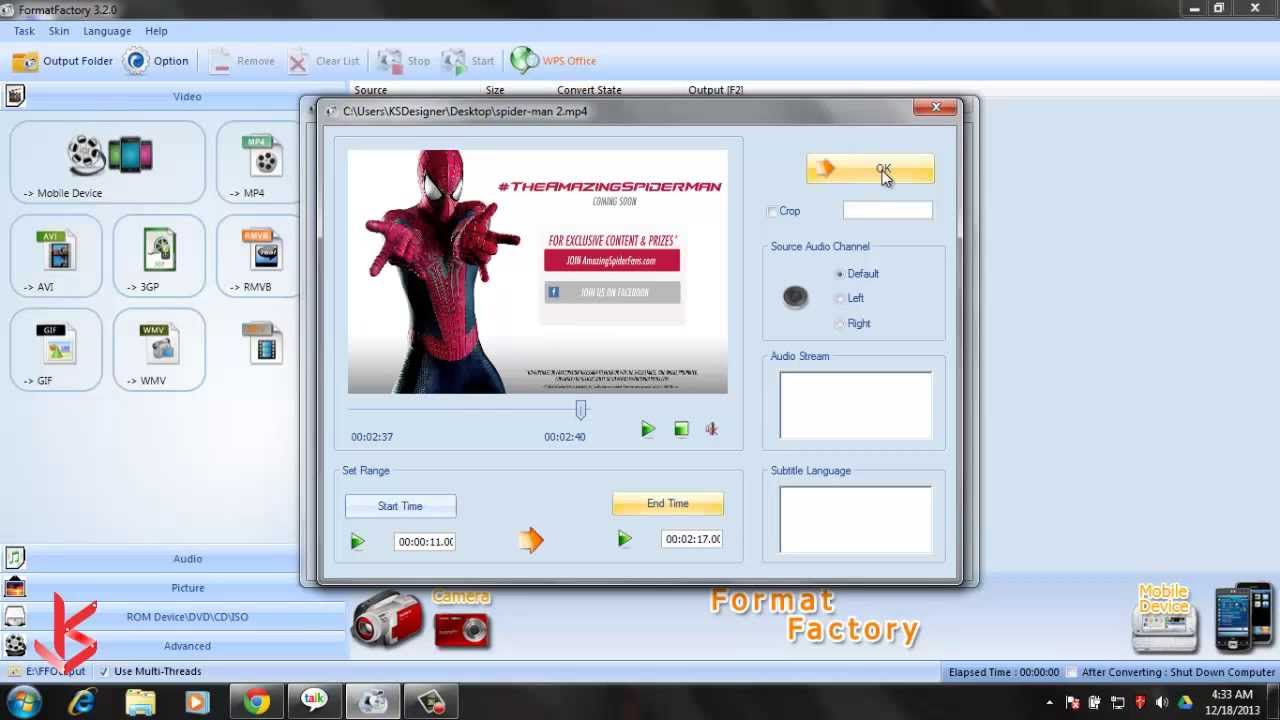Viewport: 1280px width, 720px height.
Task: Click the volume icon in system tray
Action: [x=1162, y=702]
